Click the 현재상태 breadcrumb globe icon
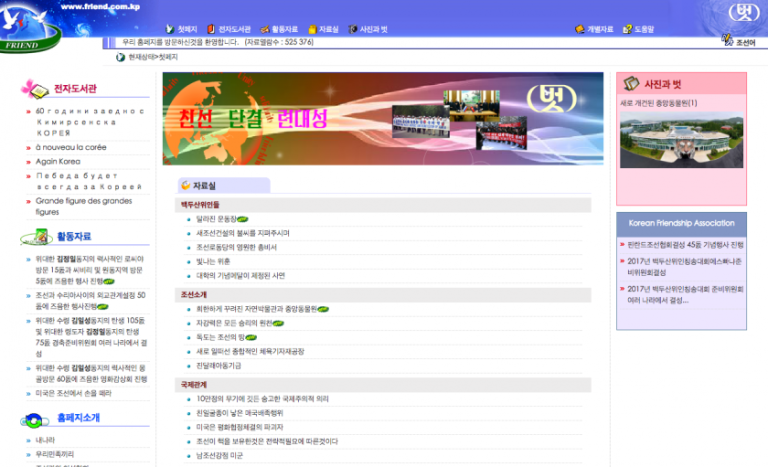768x467 pixels. 120,57
